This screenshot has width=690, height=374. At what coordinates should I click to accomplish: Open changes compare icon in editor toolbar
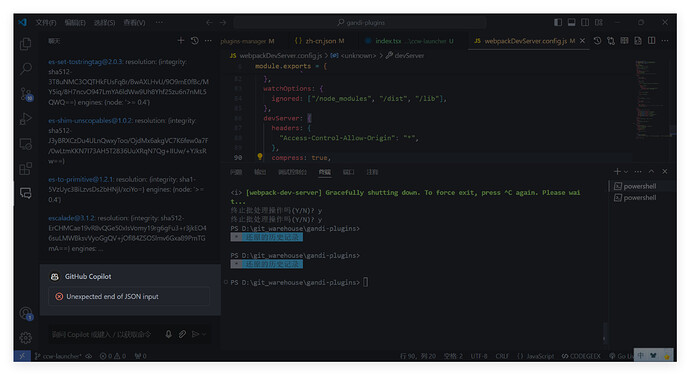click(611, 40)
